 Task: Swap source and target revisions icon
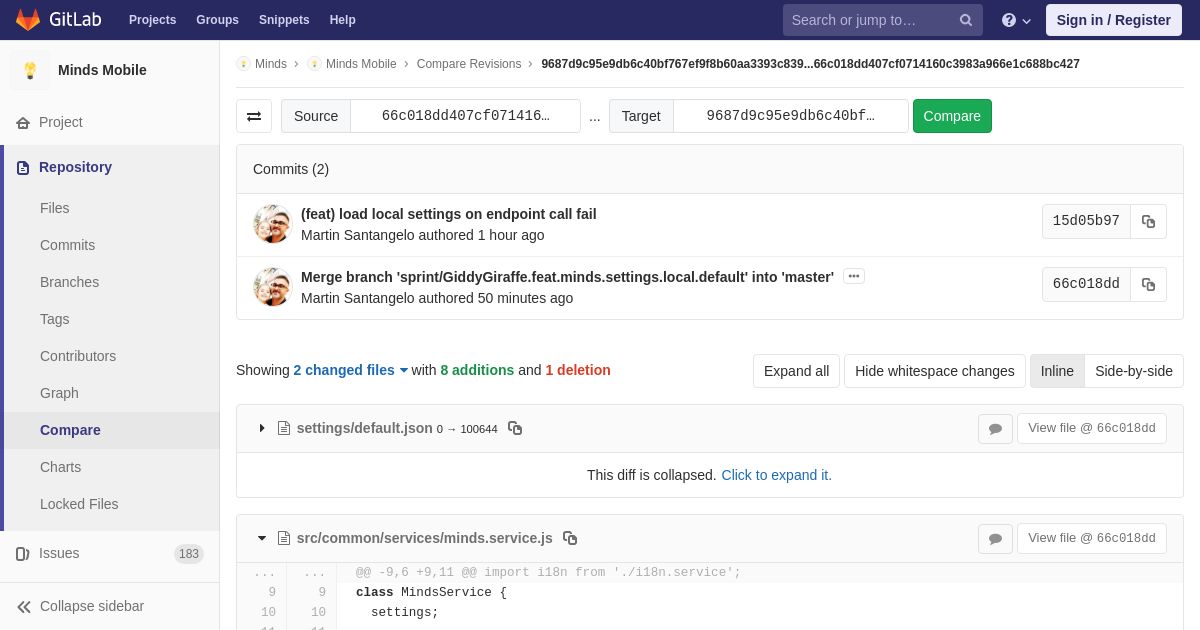(254, 116)
